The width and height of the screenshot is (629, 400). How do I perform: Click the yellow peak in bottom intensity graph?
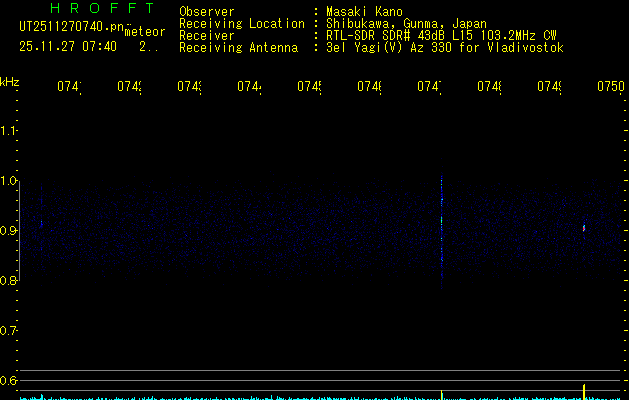pyautogui.click(x=584, y=389)
